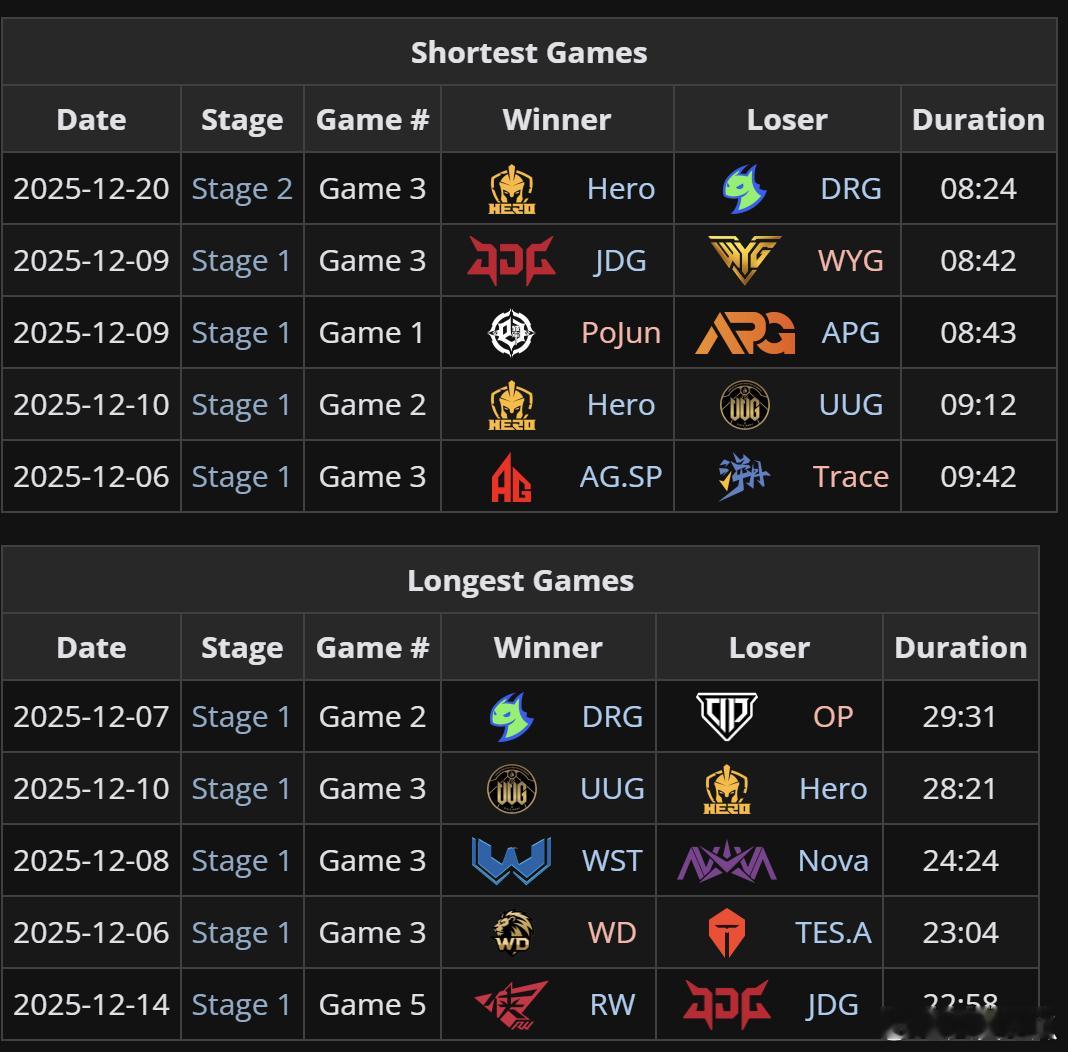The width and height of the screenshot is (1068, 1052).
Task: Click the OP shield logo in Longest Games
Action: tap(727, 717)
